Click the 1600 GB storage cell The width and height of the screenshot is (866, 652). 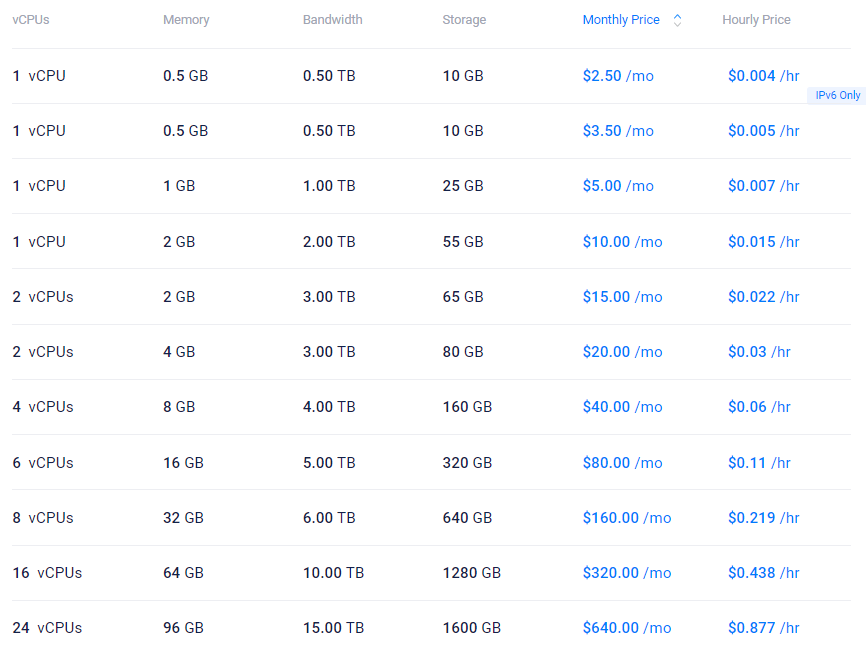471,628
